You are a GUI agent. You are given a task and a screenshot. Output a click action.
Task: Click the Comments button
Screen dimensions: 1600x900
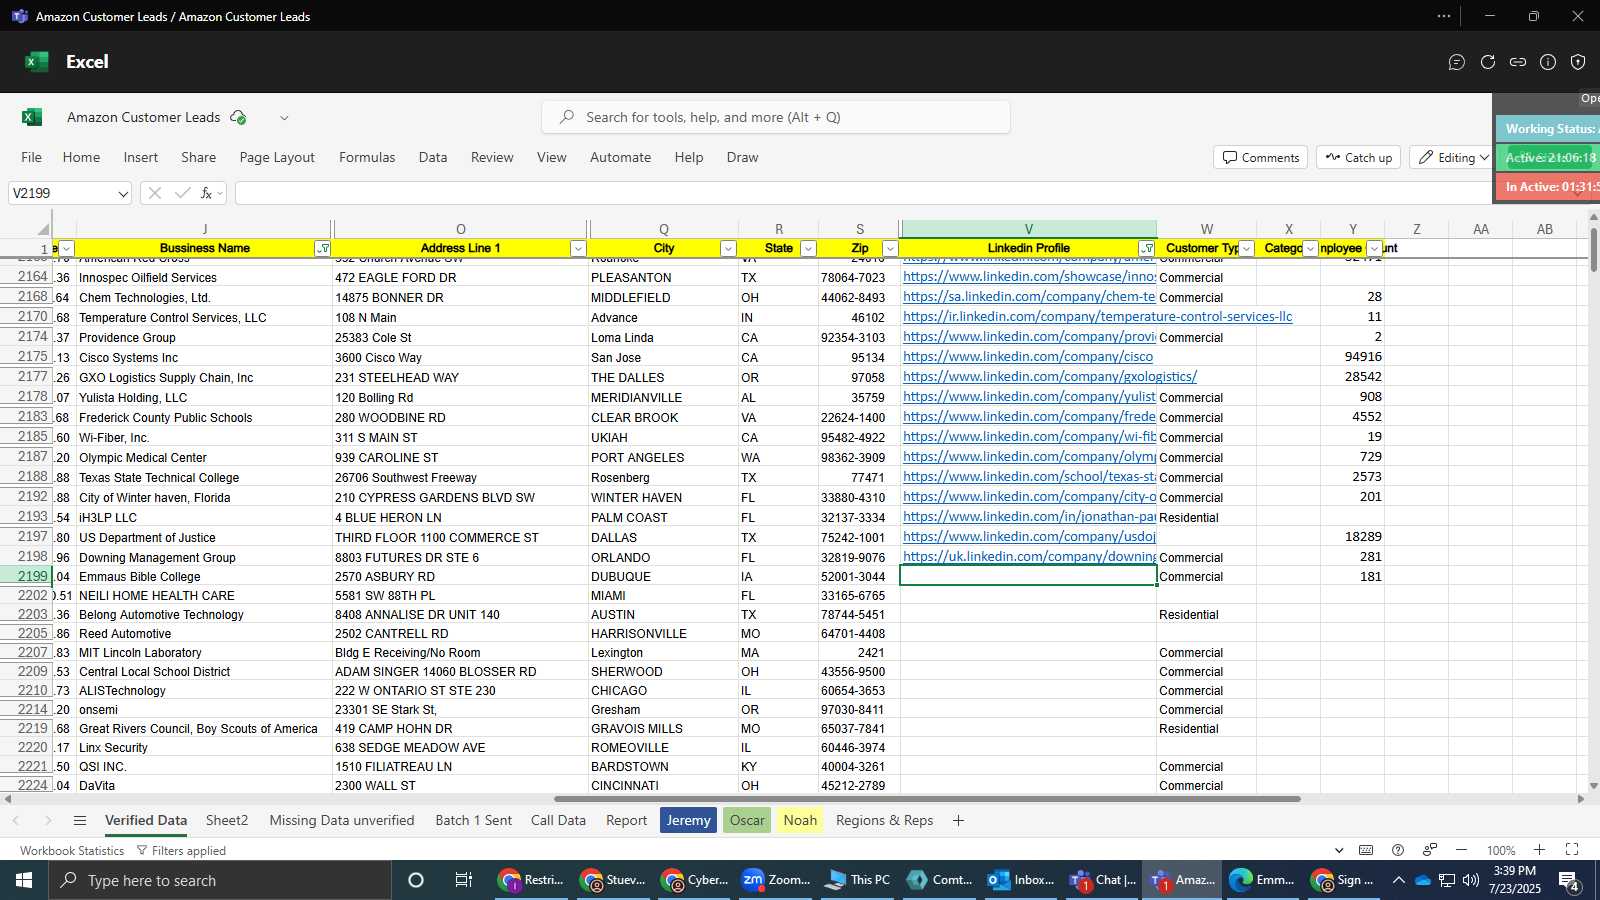pyautogui.click(x=1260, y=158)
